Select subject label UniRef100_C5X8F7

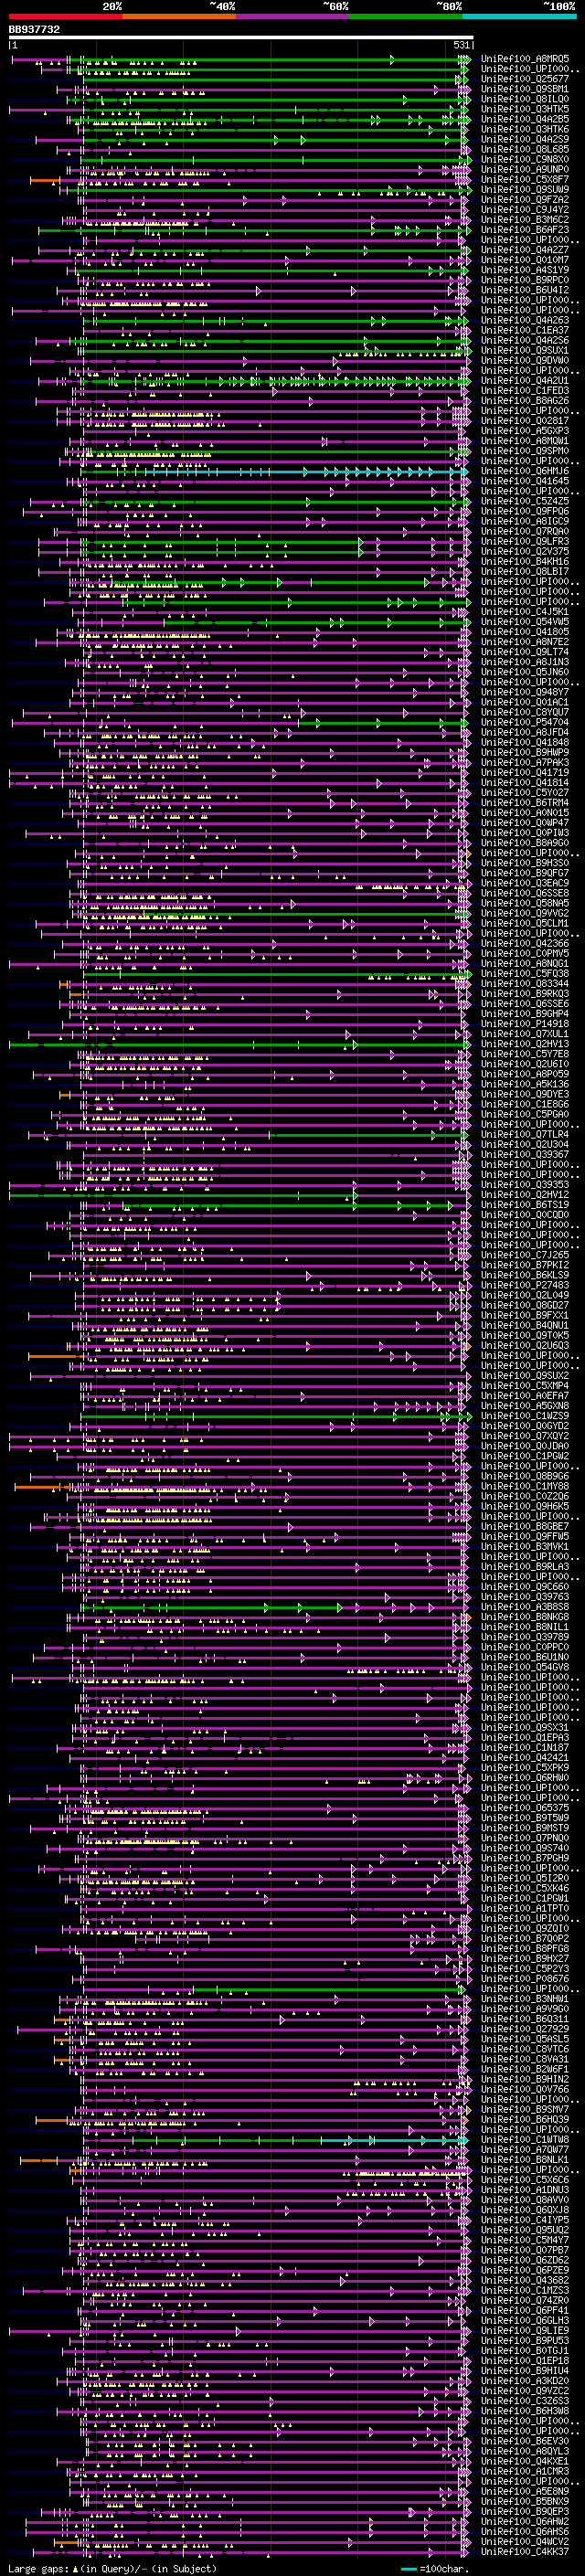pyautogui.click(x=525, y=179)
